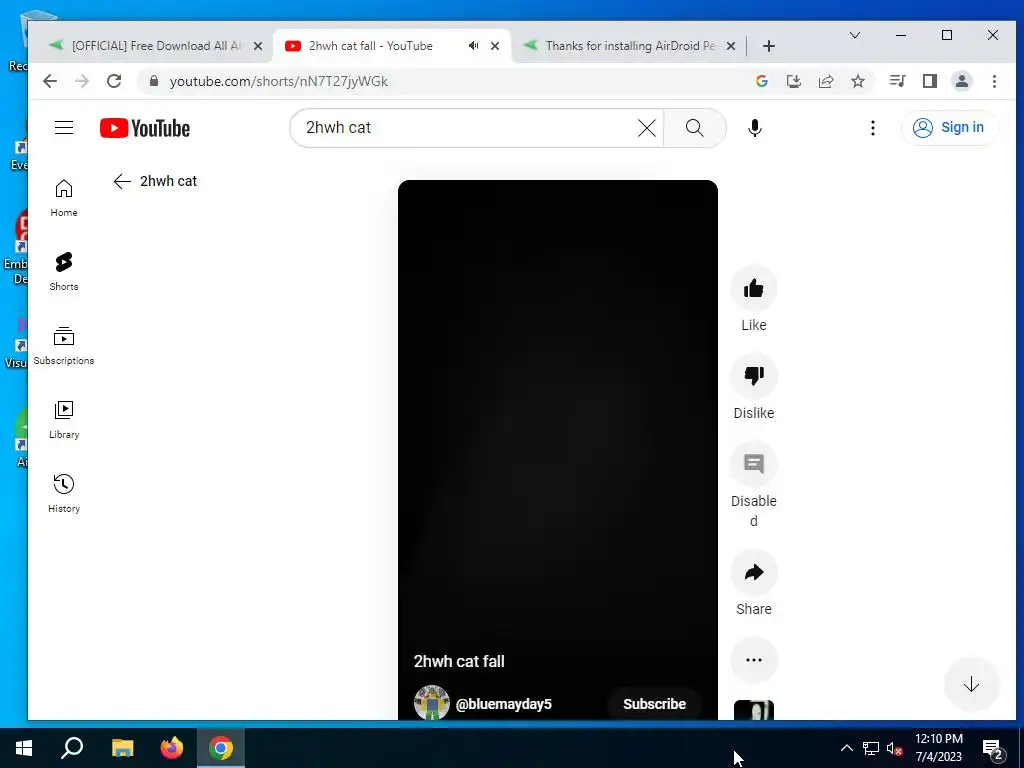Mute the YouTube tab via speaker icon

coord(473,46)
